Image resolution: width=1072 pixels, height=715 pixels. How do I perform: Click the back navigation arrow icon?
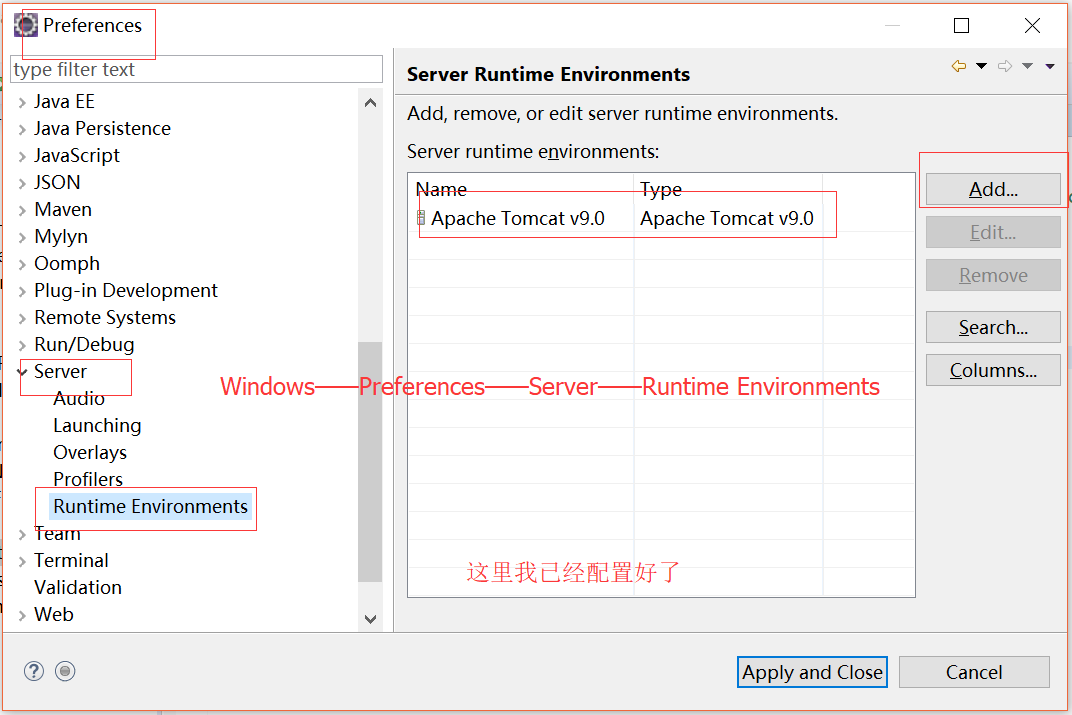tap(959, 66)
